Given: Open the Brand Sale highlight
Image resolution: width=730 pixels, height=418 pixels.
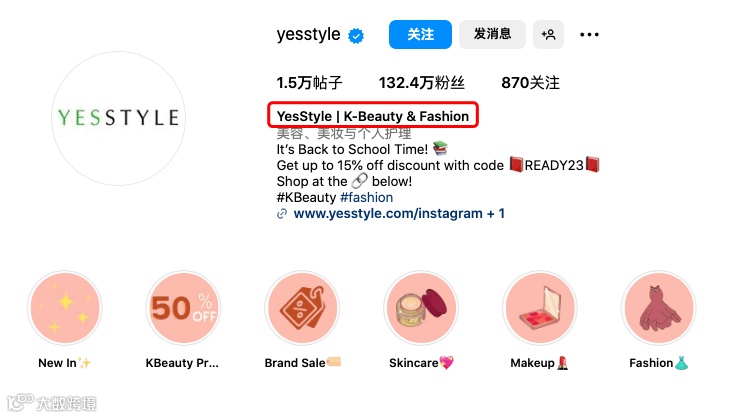Looking at the screenshot, I should point(302,308).
